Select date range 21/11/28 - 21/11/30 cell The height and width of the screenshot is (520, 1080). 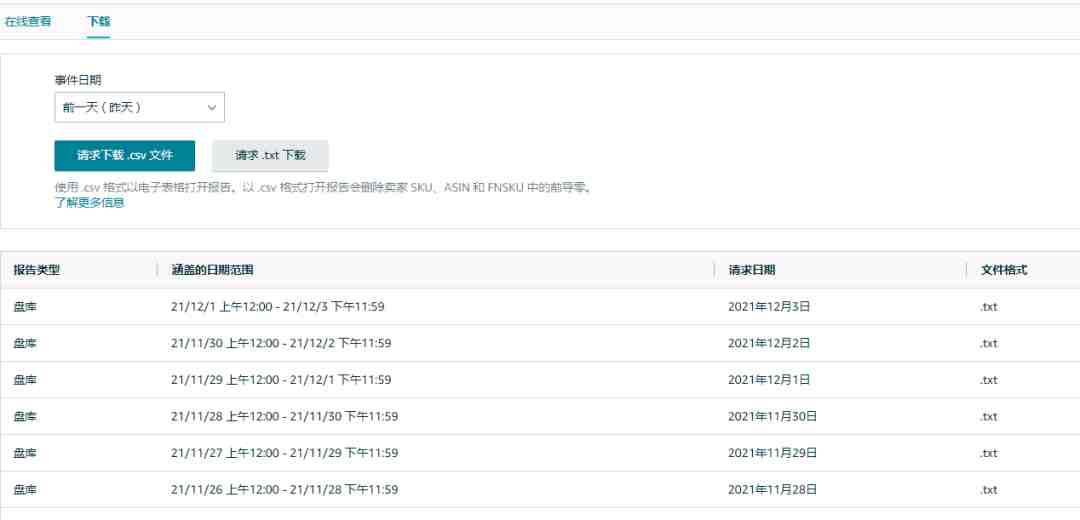coord(284,416)
